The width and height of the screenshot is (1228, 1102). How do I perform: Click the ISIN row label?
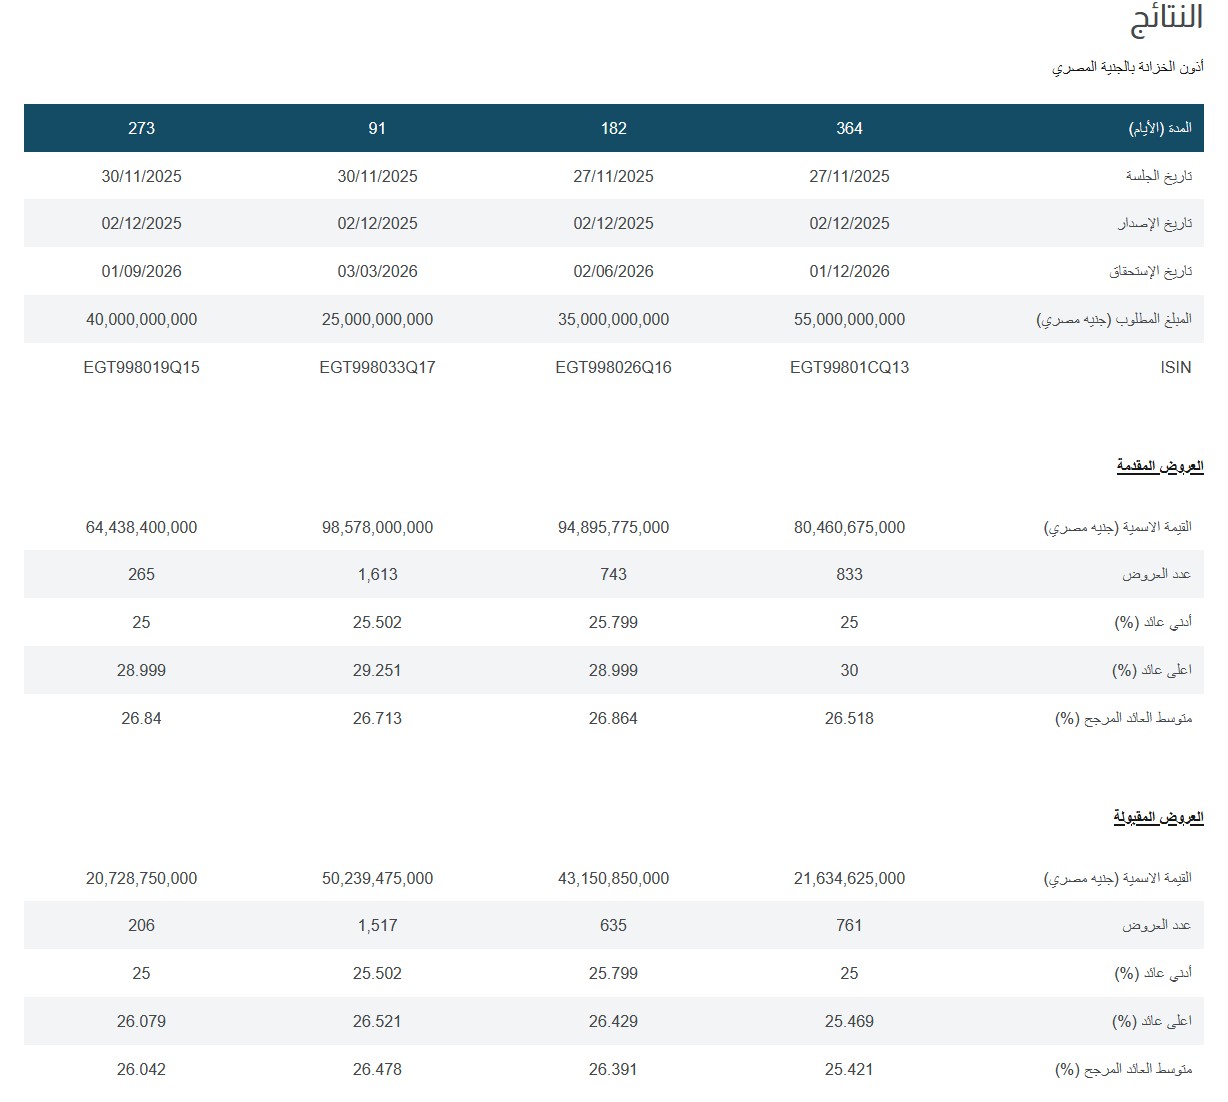pos(1175,367)
